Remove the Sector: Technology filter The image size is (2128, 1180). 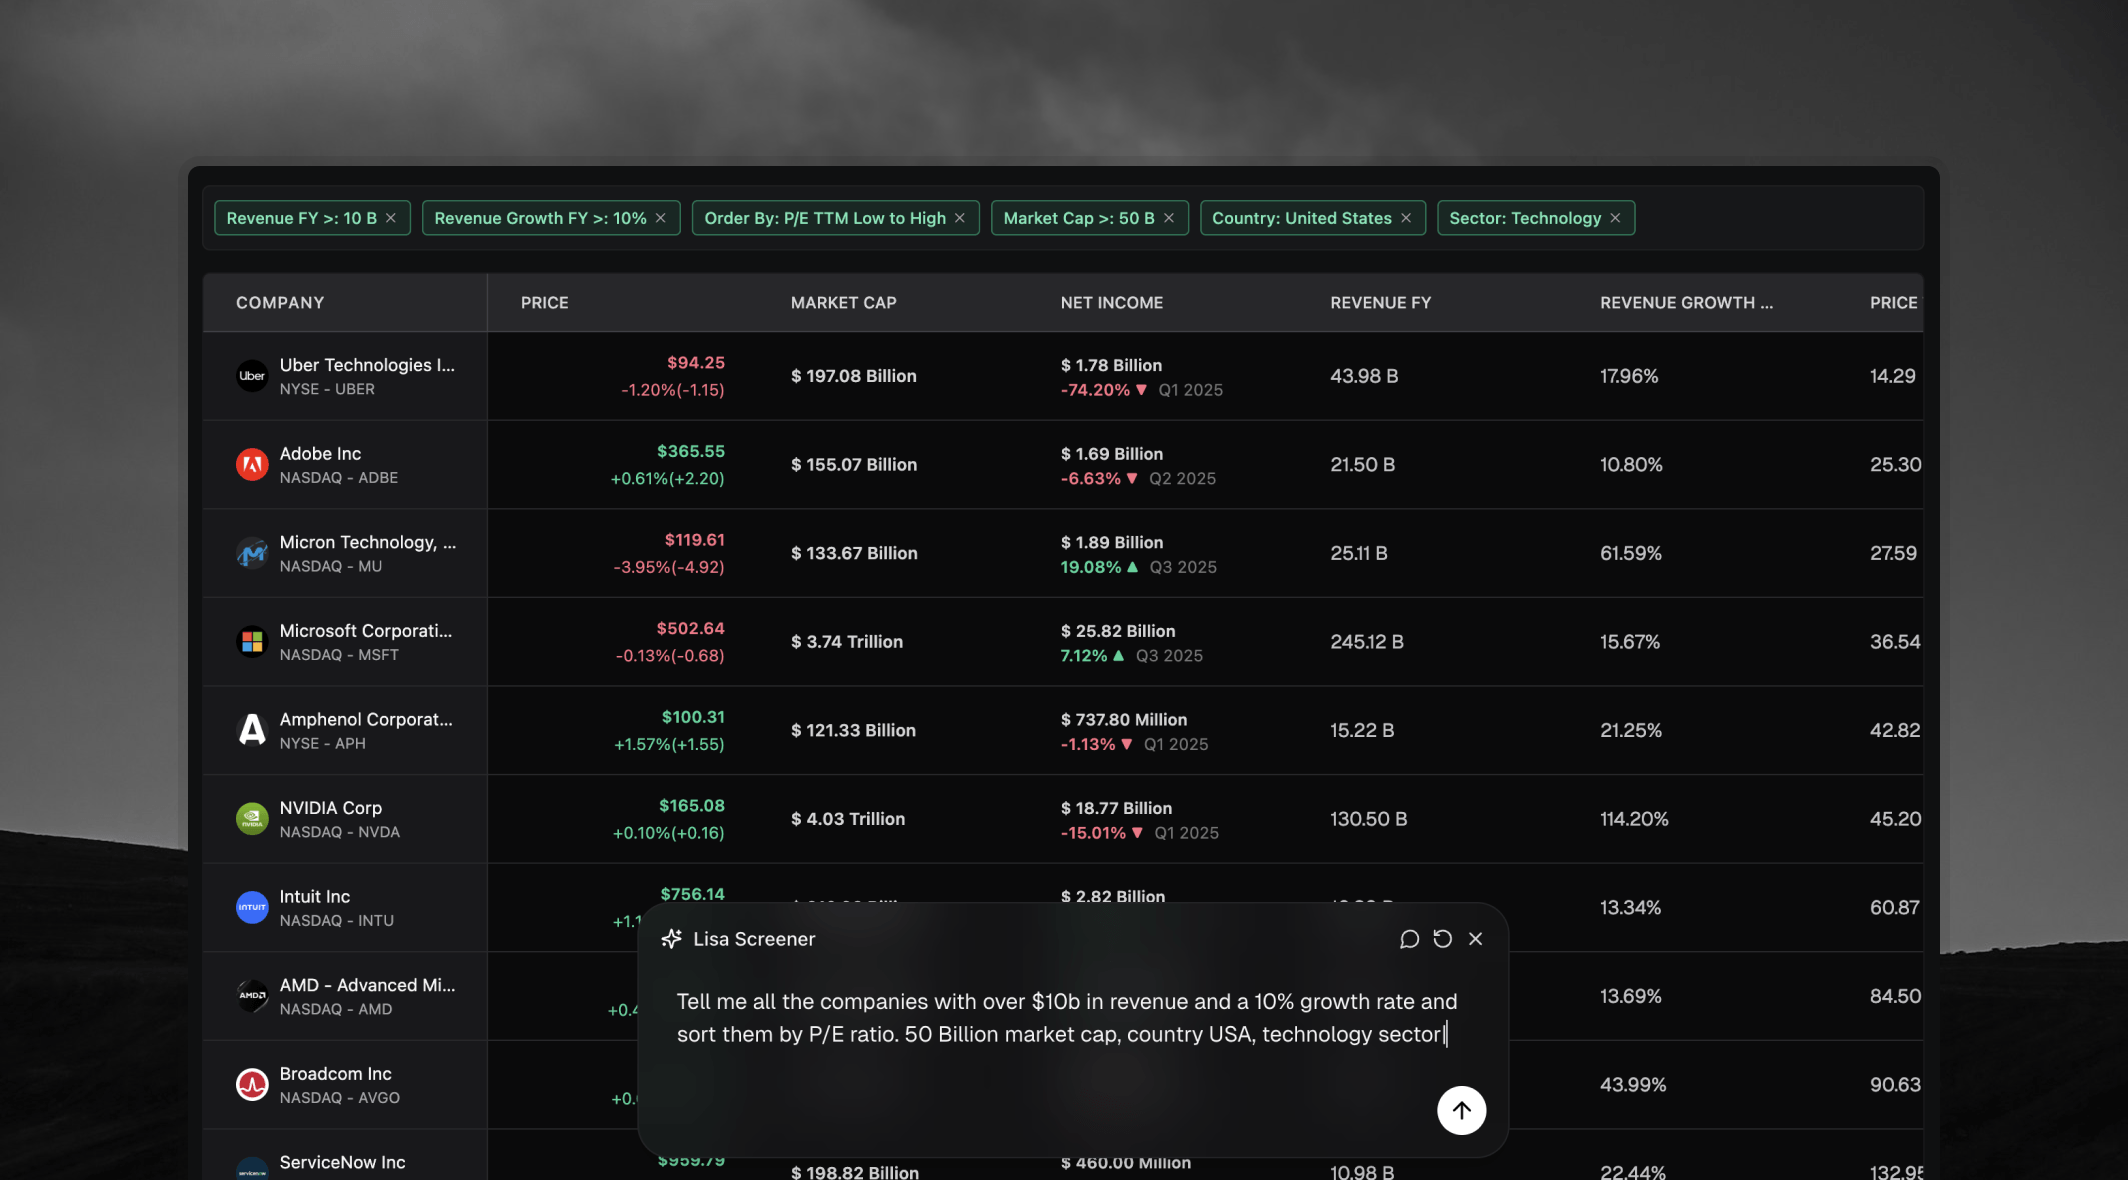[x=1615, y=218]
